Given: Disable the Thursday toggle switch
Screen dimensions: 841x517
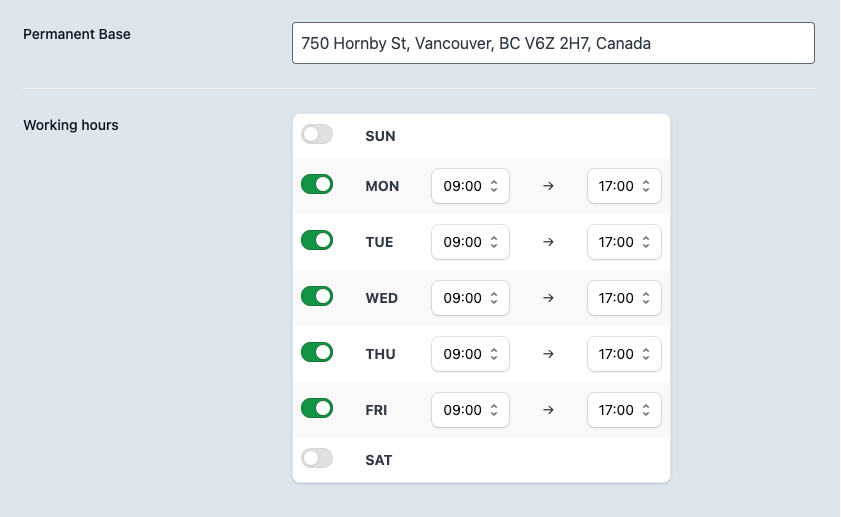Looking at the screenshot, I should (317, 353).
